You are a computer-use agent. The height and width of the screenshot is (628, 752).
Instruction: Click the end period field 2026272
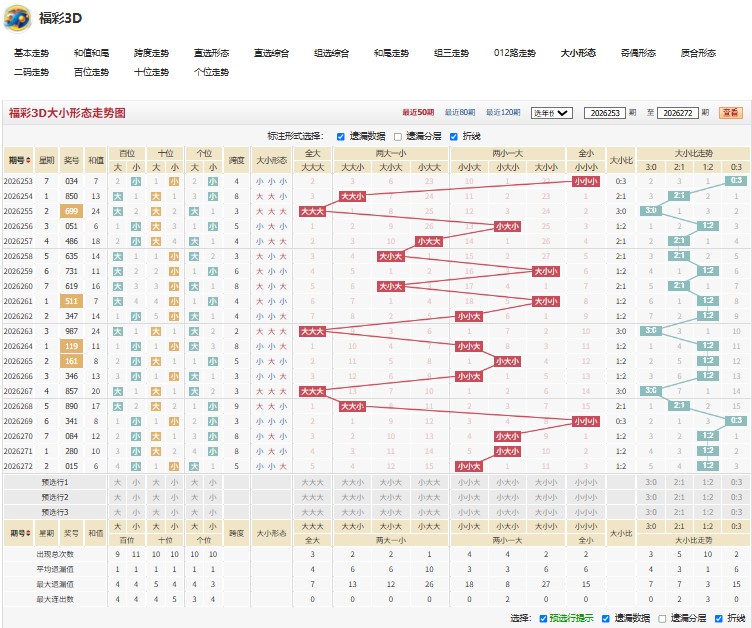[678, 113]
